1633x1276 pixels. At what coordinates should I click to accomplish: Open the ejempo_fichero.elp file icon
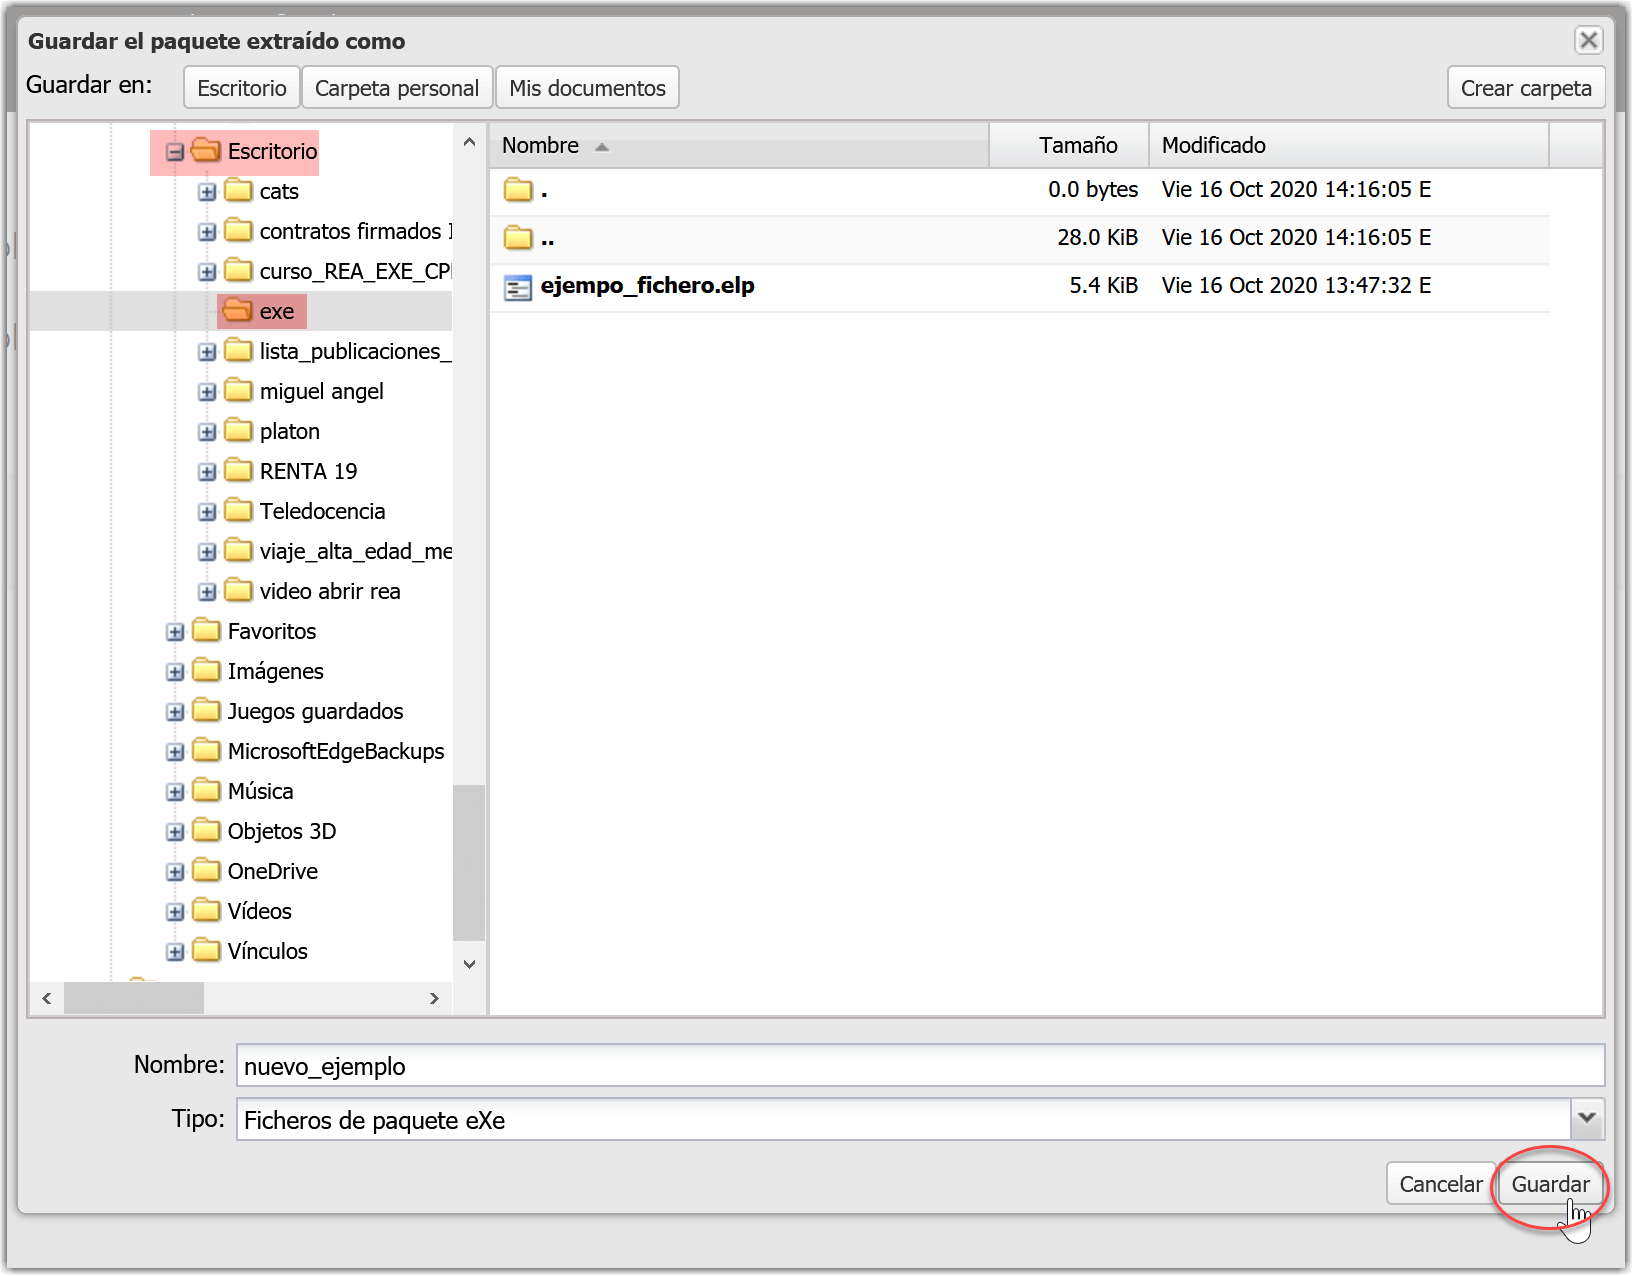coord(519,287)
